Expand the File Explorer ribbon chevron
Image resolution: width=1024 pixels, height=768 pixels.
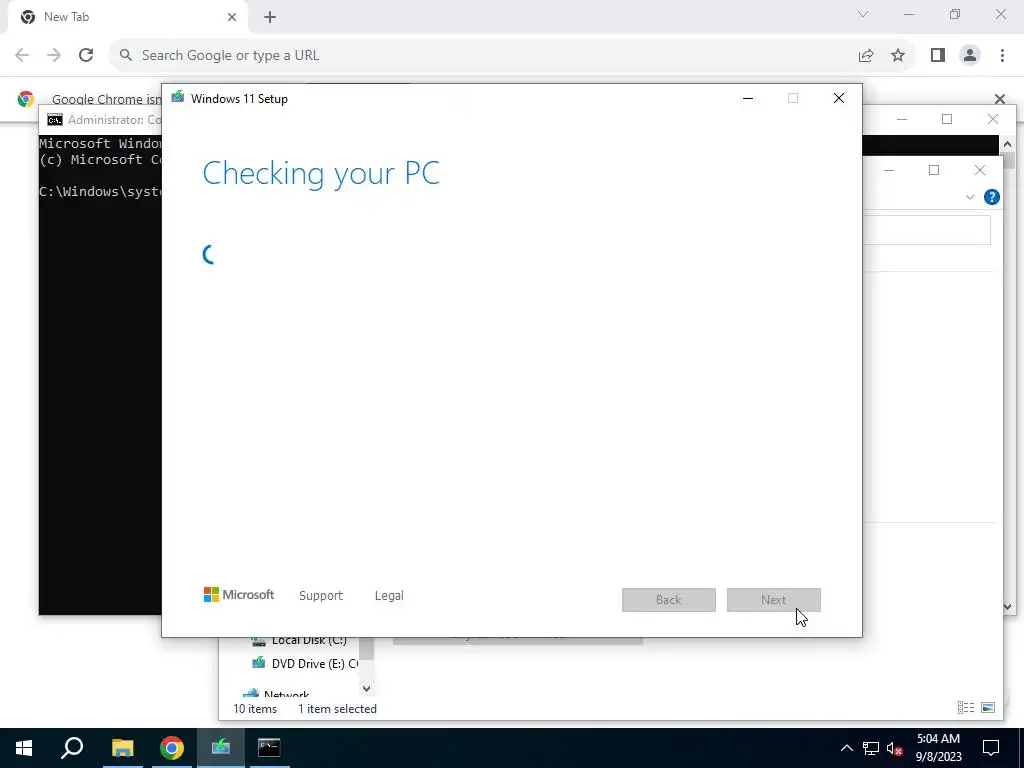(x=970, y=197)
